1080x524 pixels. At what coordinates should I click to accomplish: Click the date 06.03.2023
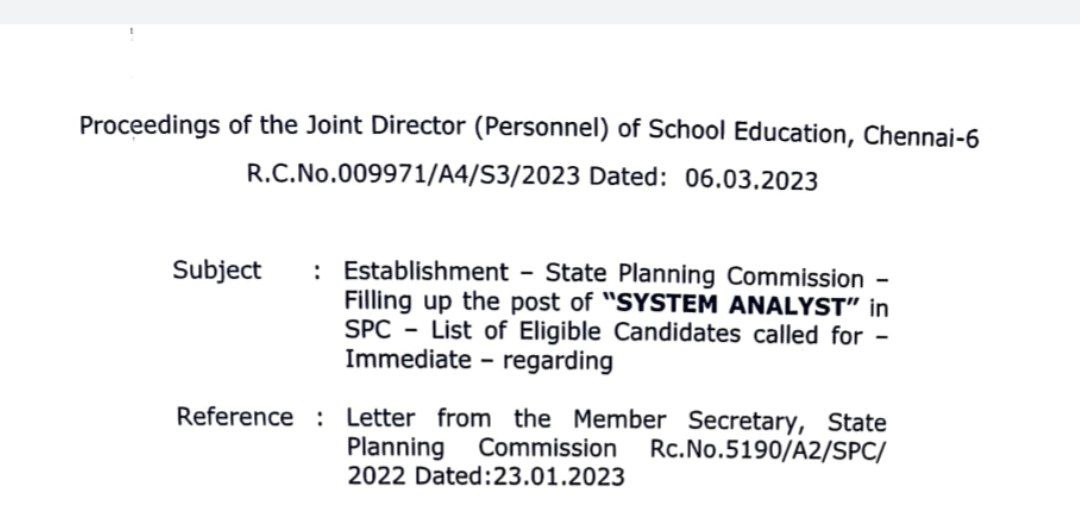[x=751, y=180]
